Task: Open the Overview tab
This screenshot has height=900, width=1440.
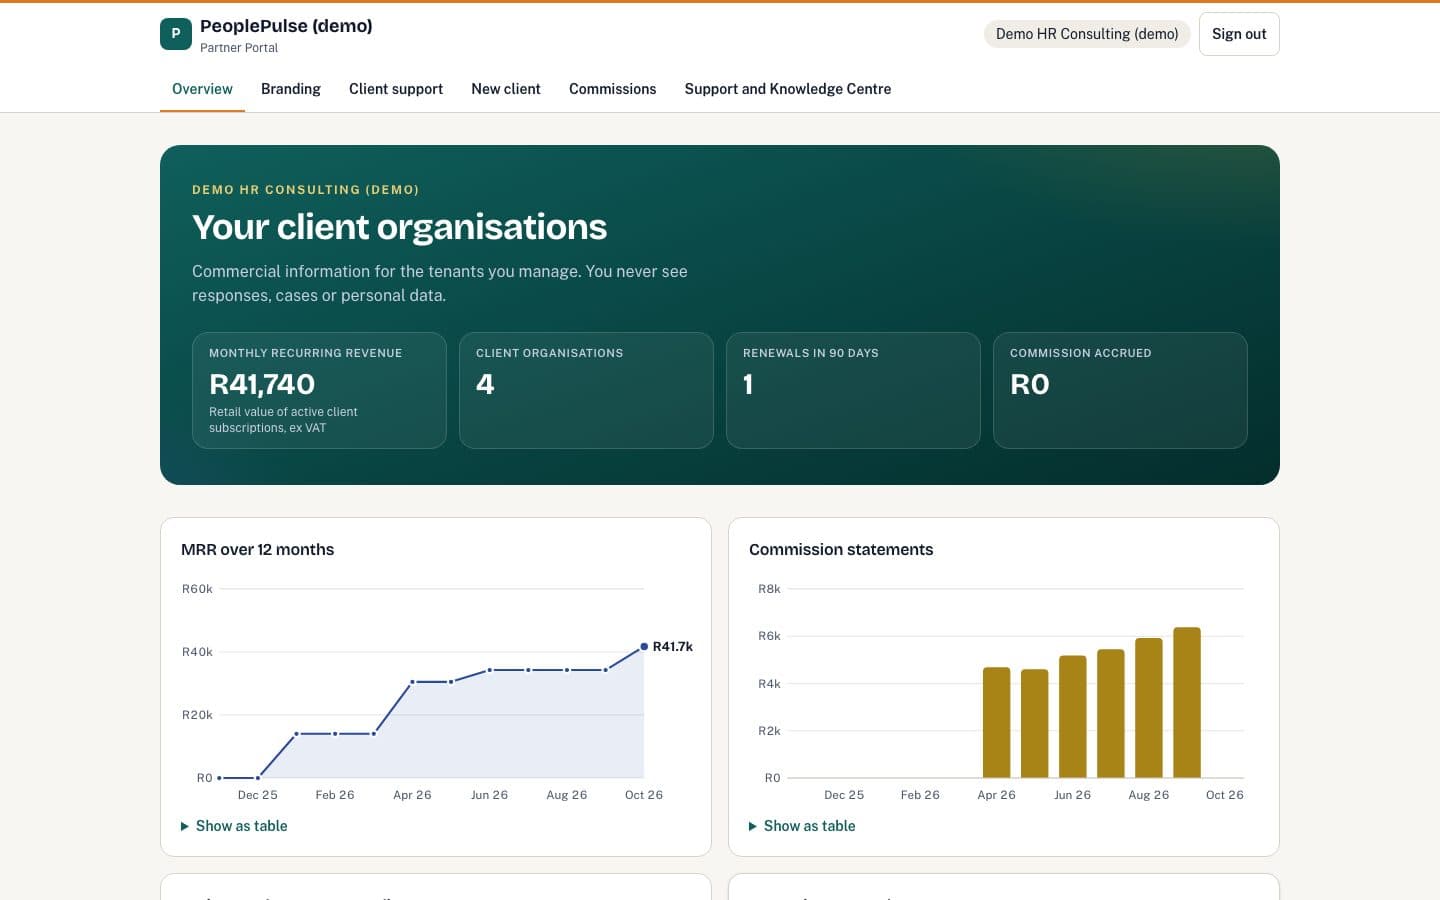Action: click(202, 89)
